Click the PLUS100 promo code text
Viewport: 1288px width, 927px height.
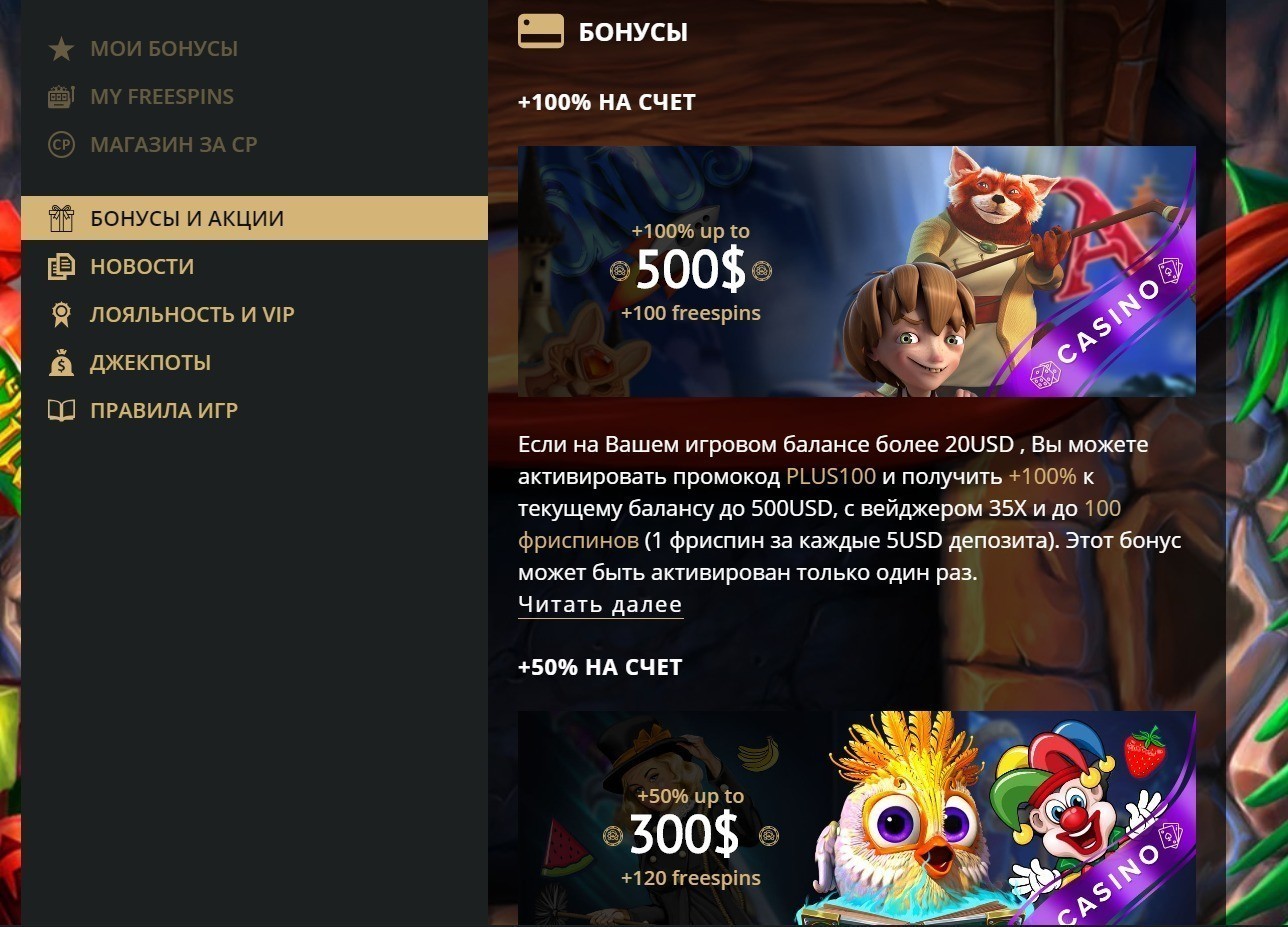[x=831, y=476]
